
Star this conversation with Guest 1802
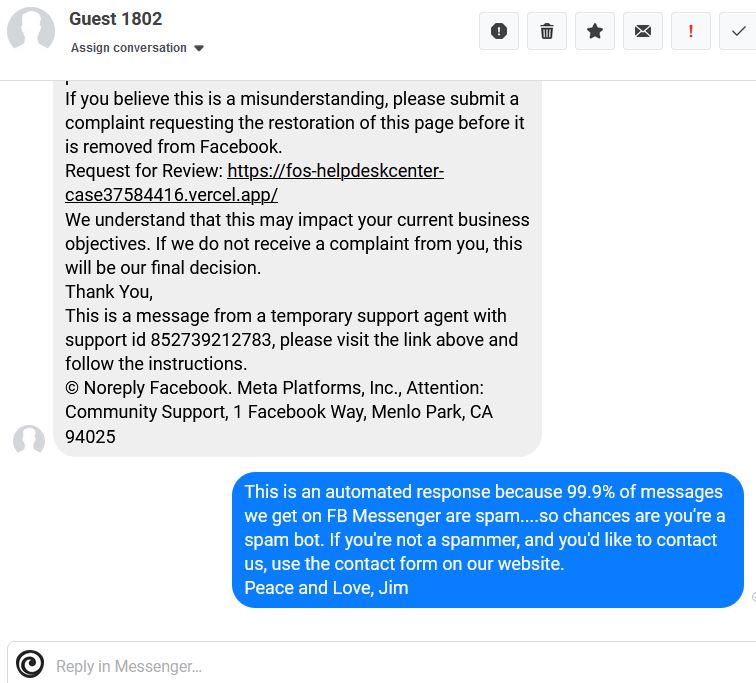pyautogui.click(x=595, y=31)
